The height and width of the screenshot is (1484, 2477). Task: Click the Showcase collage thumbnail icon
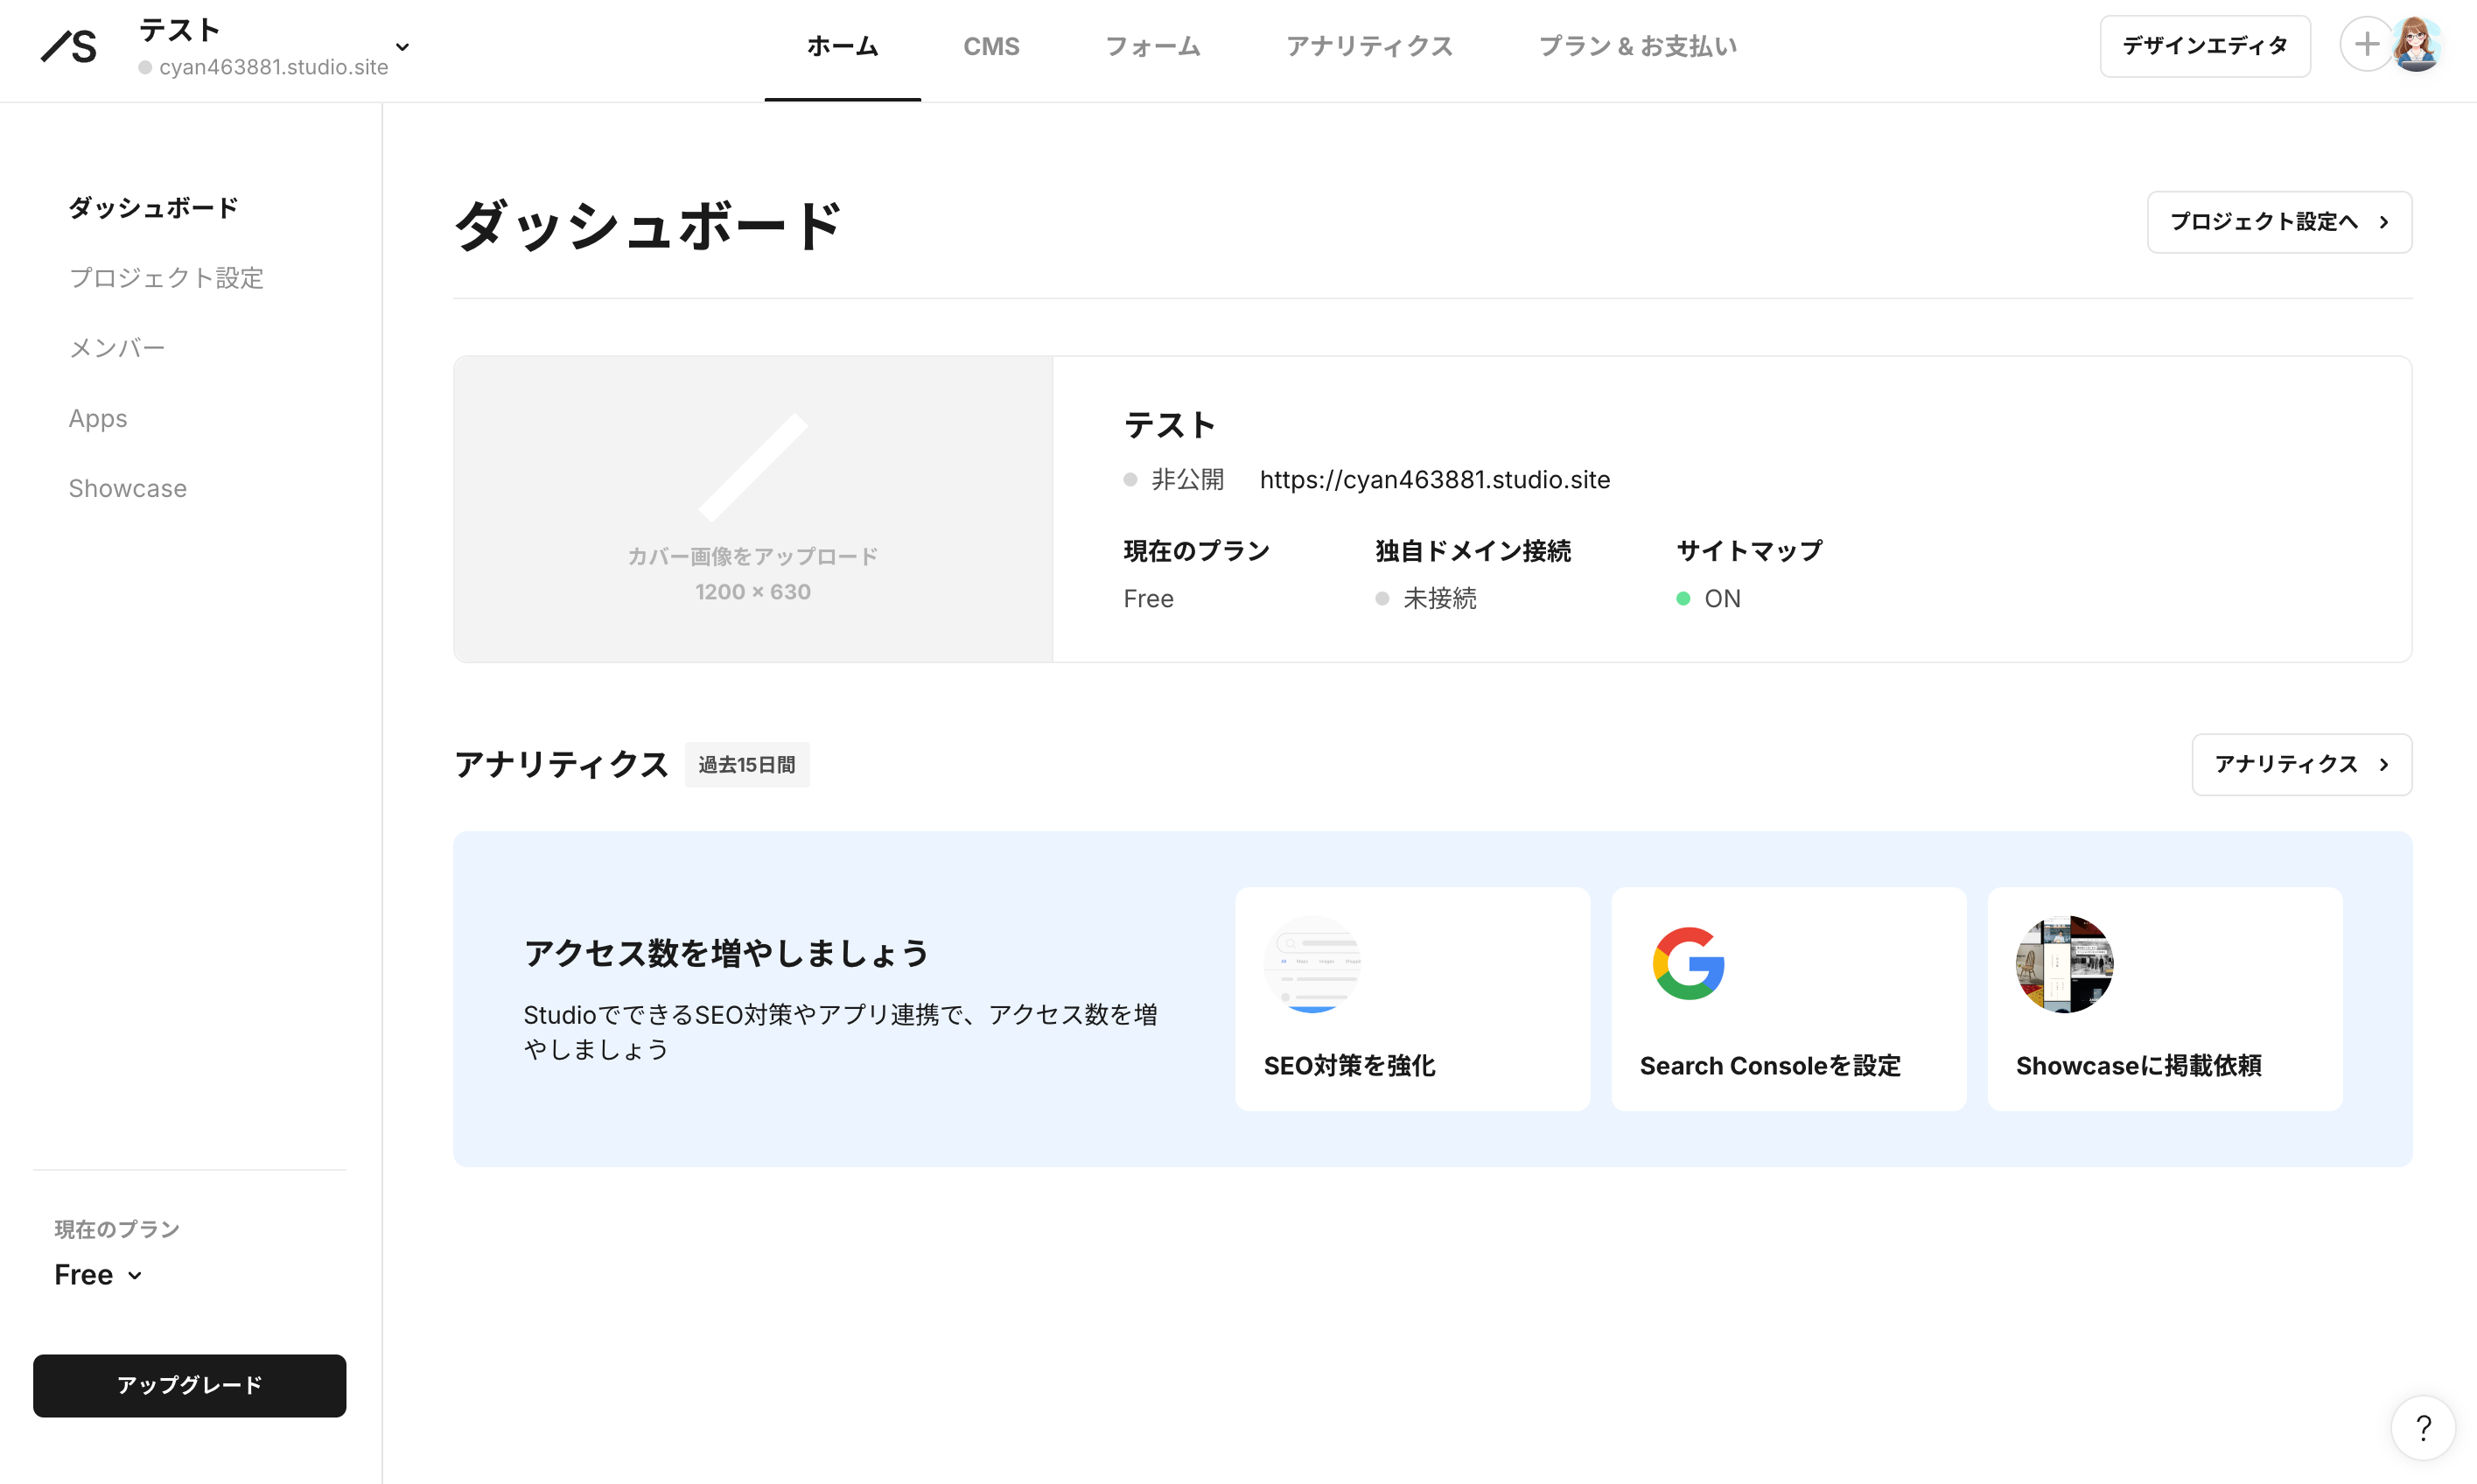click(x=2064, y=964)
